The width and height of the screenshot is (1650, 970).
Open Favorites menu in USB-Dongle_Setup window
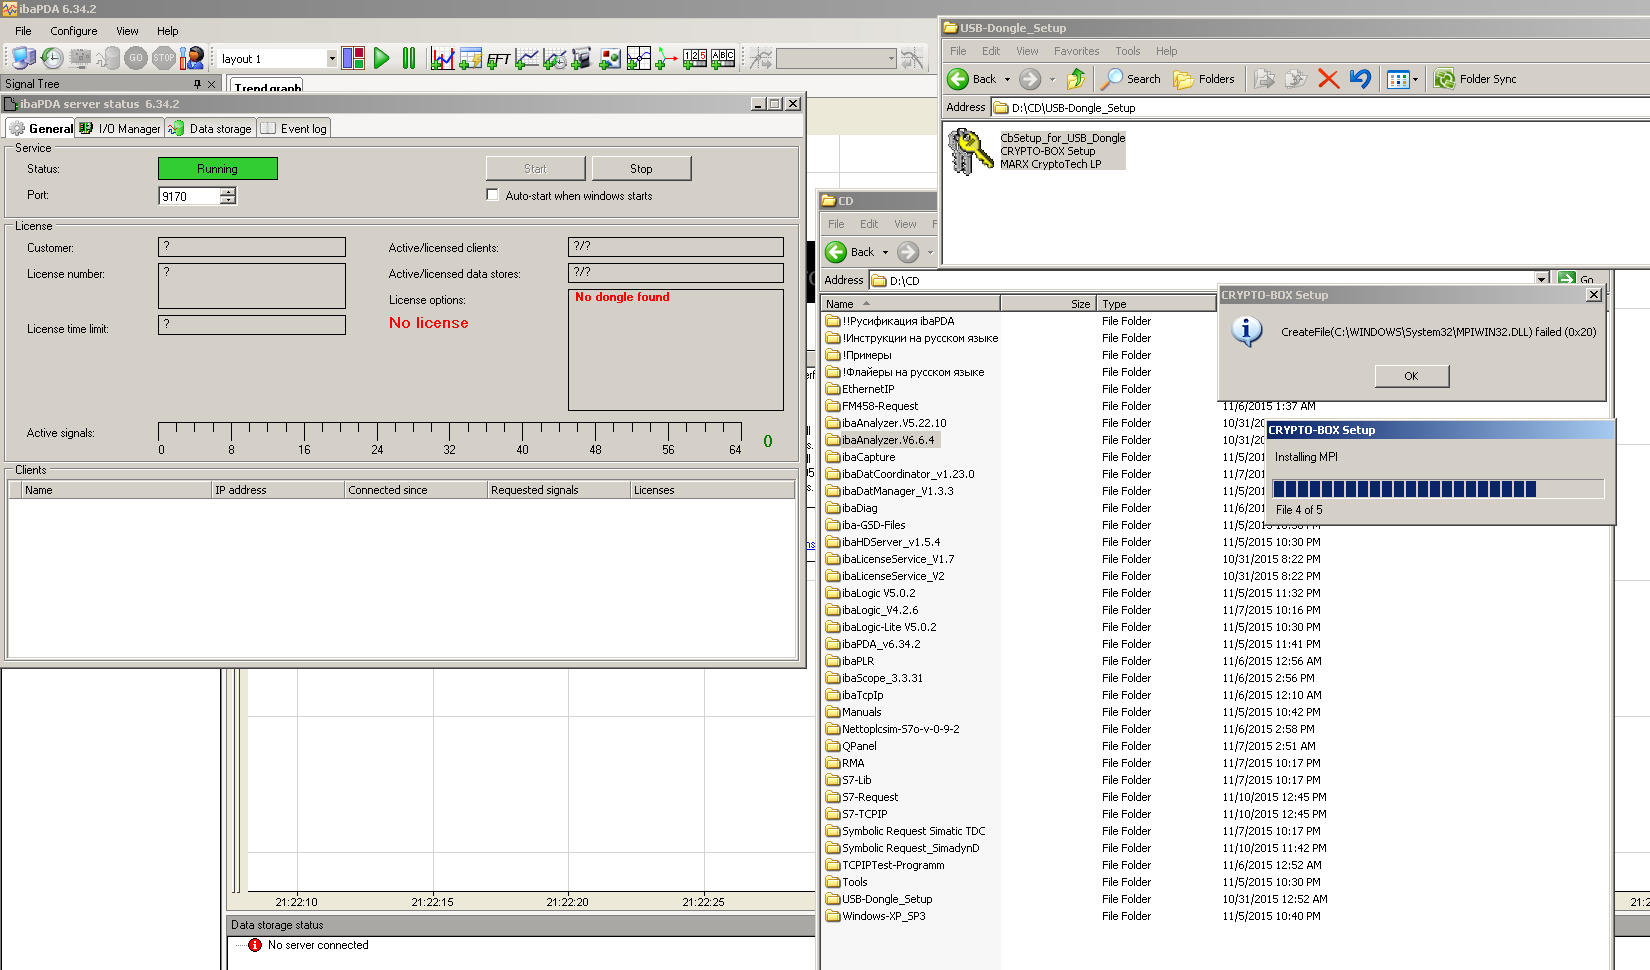tap(1076, 51)
